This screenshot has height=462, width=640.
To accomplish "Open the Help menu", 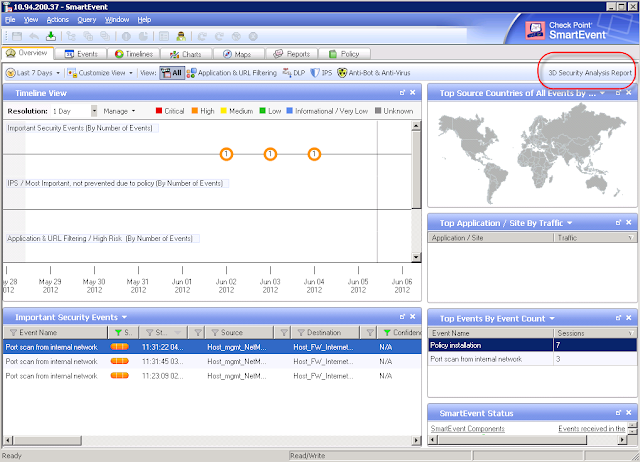I will coord(144,20).
